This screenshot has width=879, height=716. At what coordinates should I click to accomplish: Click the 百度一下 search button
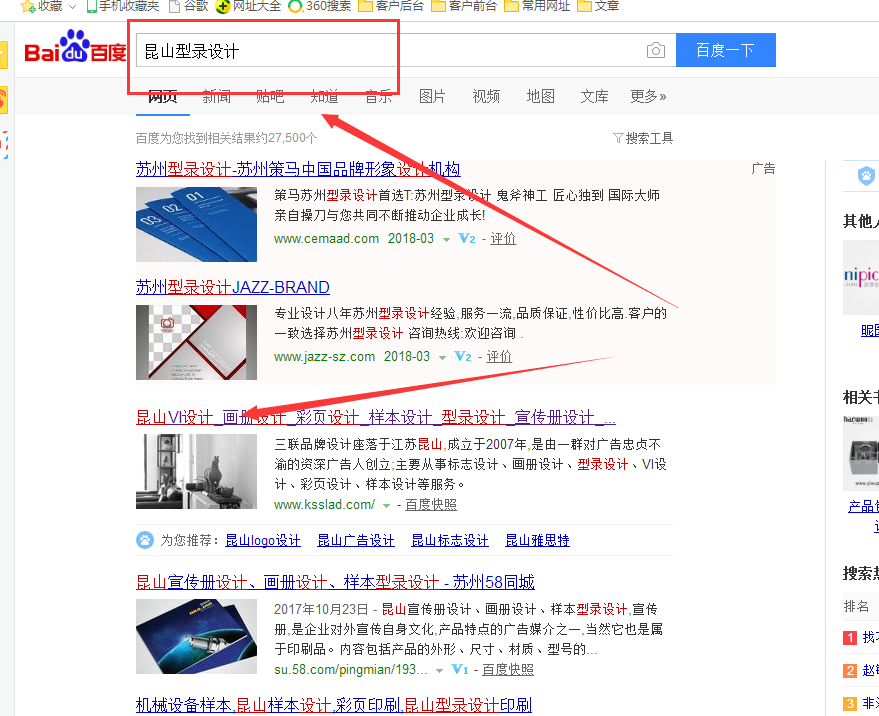pos(725,50)
